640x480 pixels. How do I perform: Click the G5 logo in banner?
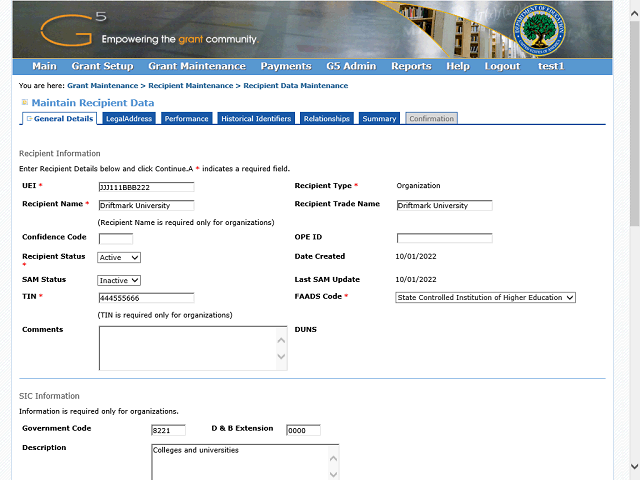(73, 29)
